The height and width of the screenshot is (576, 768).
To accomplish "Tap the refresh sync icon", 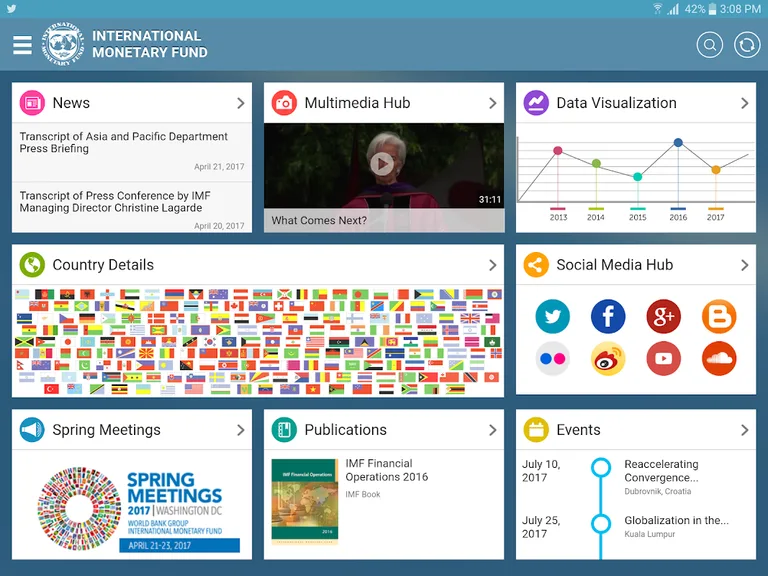I will [x=747, y=45].
